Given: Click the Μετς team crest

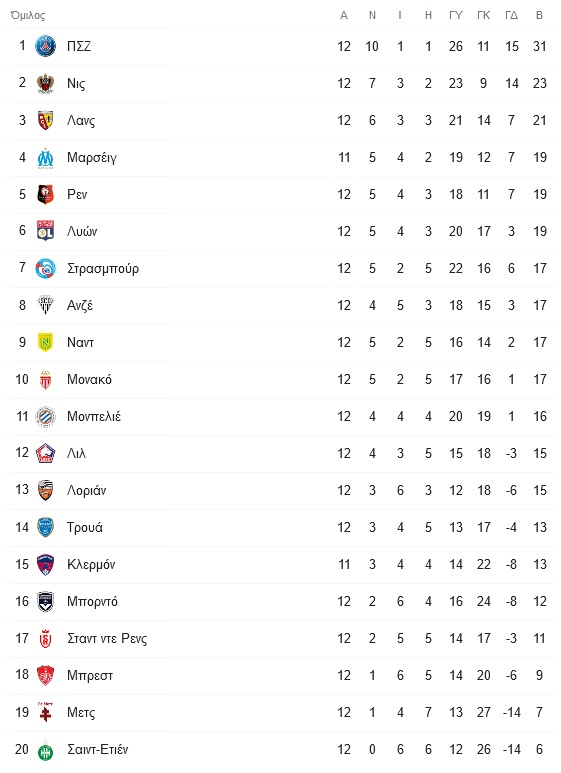Looking at the screenshot, I should (45, 712).
